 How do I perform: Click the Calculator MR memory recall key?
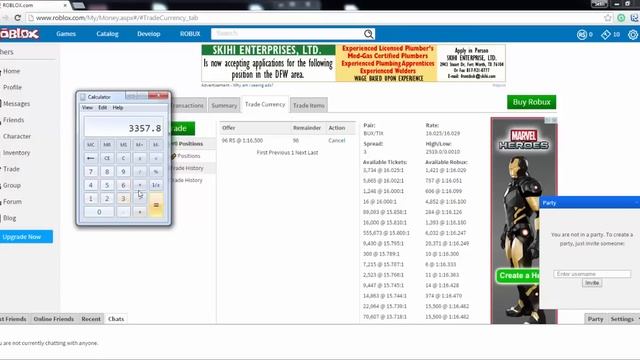107,144
